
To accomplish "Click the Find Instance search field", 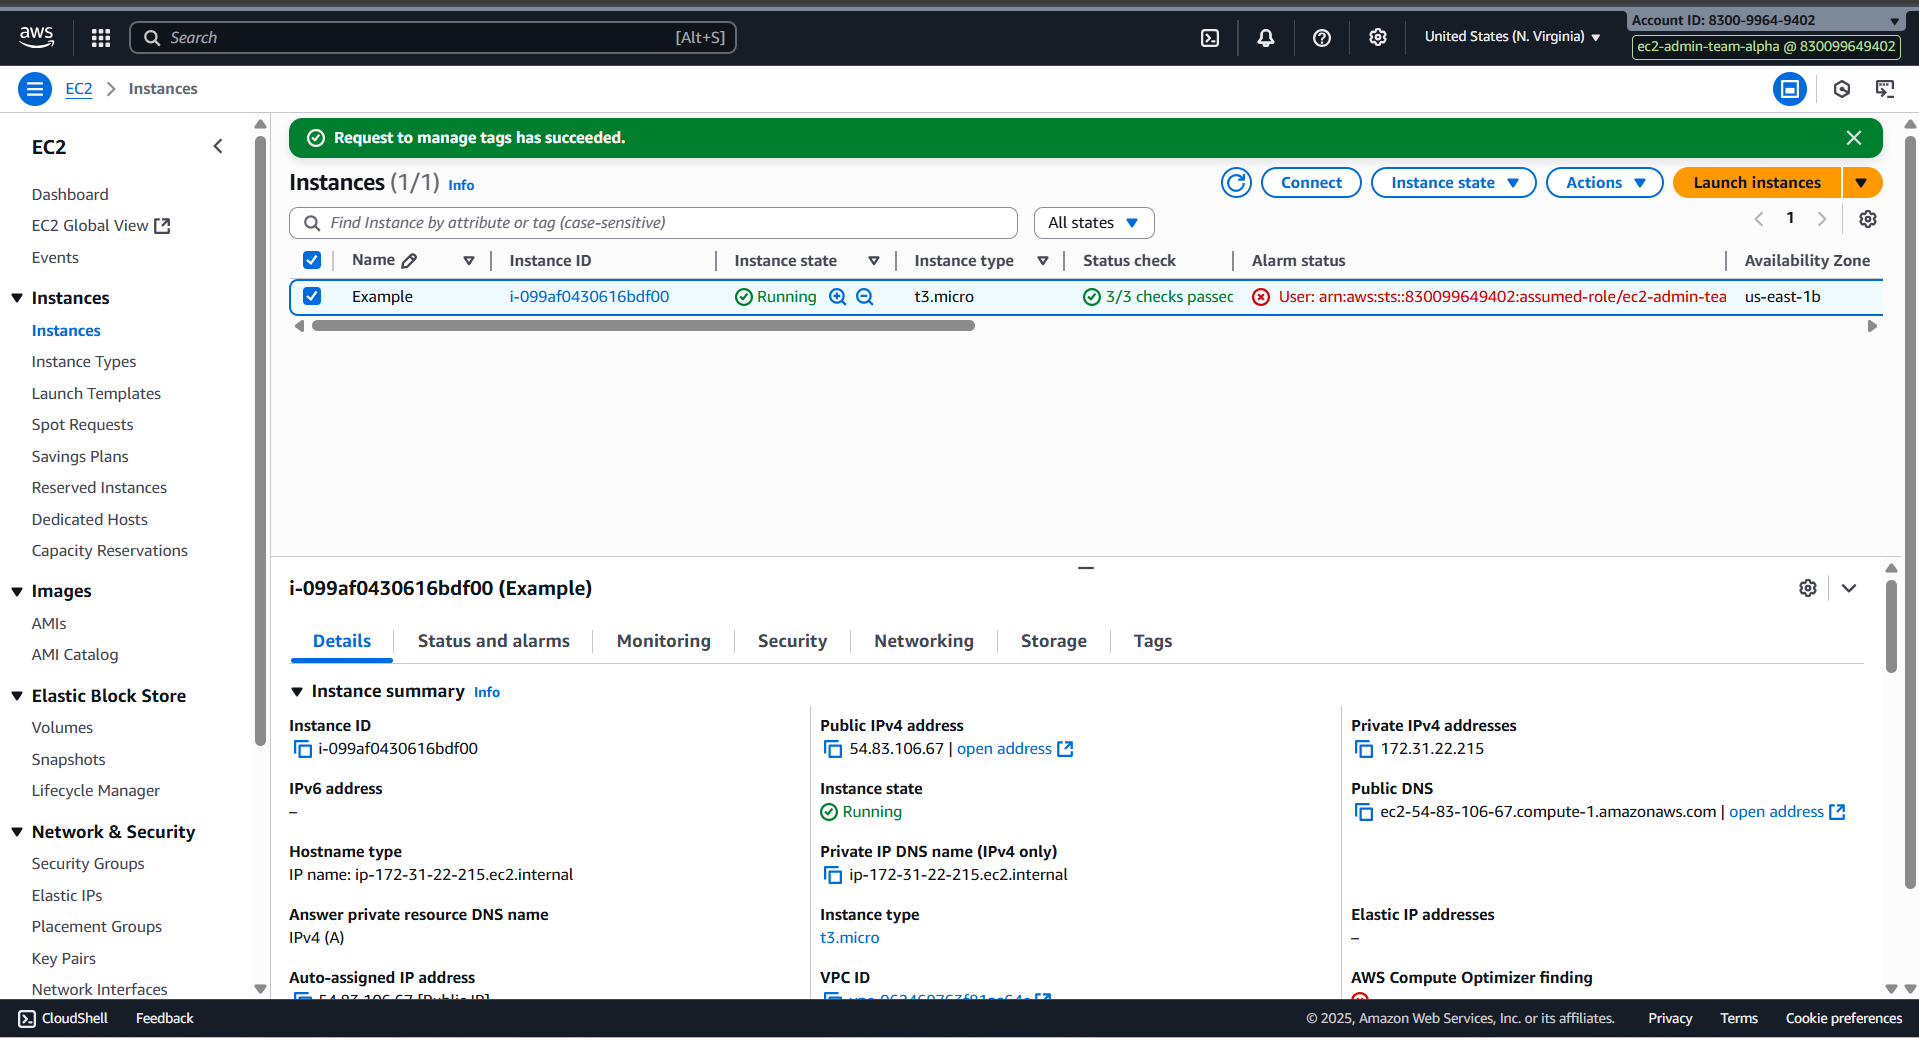I will pyautogui.click(x=660, y=223).
